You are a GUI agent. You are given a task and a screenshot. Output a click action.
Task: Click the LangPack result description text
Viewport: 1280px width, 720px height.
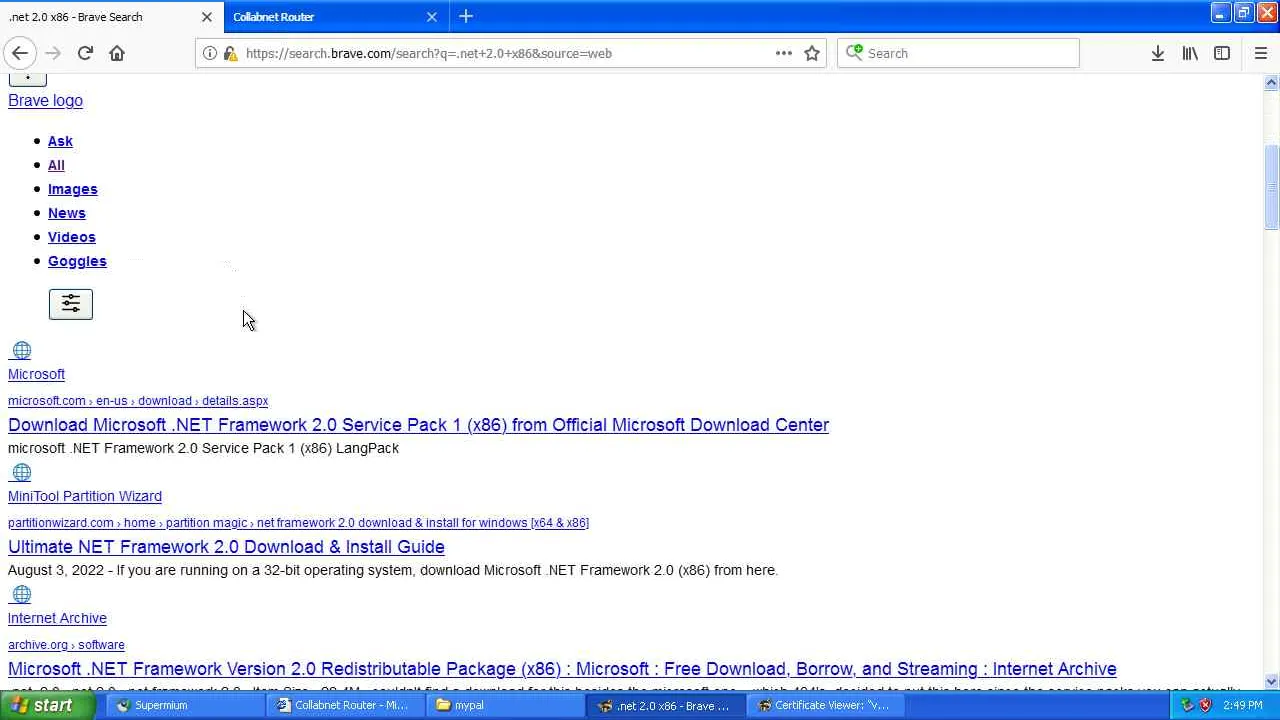[x=203, y=448]
